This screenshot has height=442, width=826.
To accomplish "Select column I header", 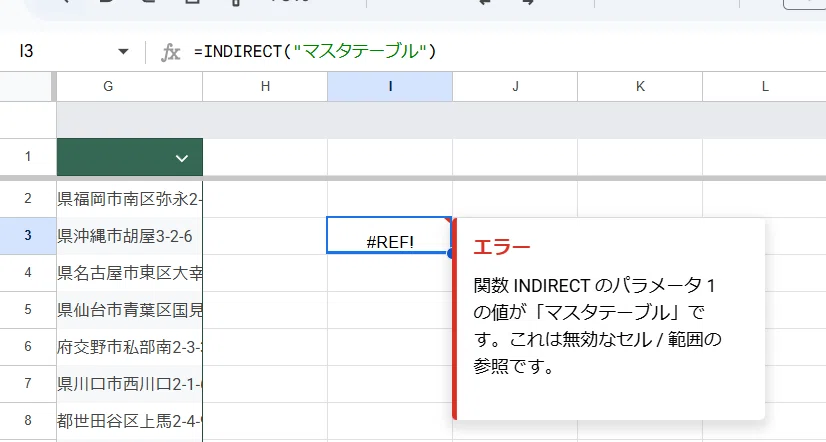I will tap(390, 86).
